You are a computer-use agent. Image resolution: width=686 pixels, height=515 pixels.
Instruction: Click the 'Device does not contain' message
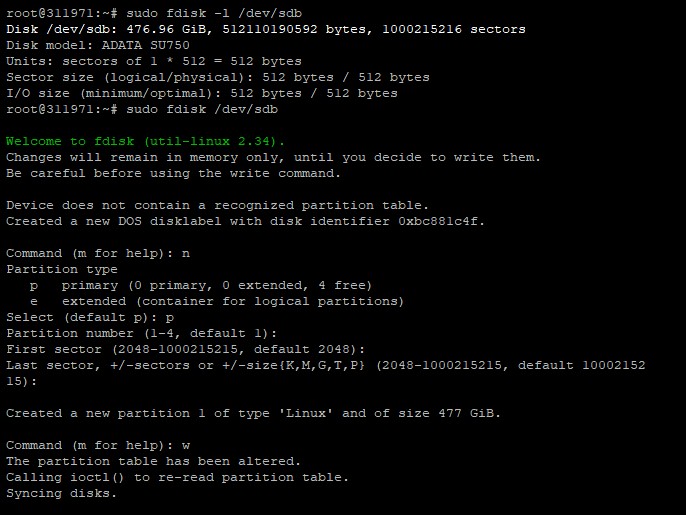(x=217, y=205)
